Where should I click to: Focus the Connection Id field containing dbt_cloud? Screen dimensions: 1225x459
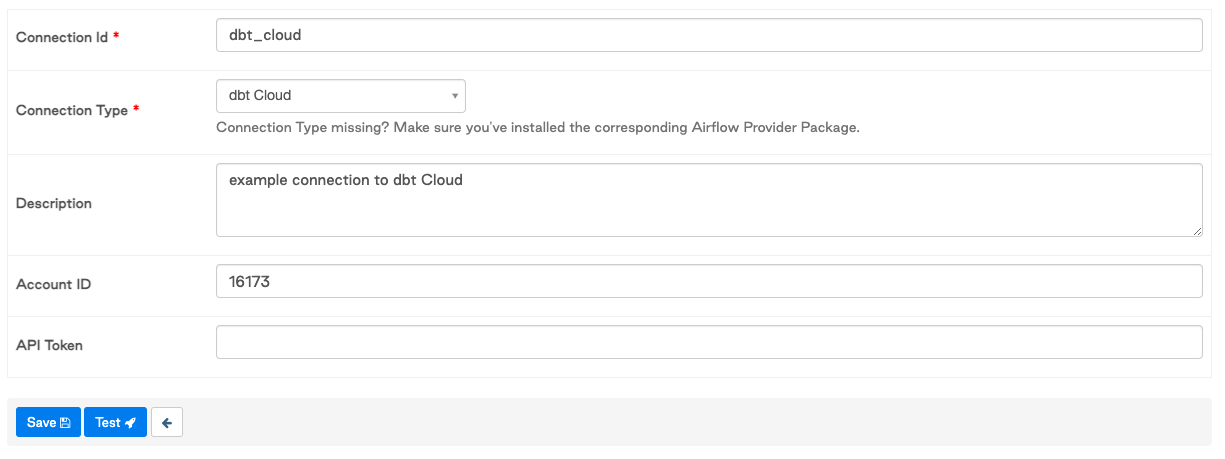point(708,35)
